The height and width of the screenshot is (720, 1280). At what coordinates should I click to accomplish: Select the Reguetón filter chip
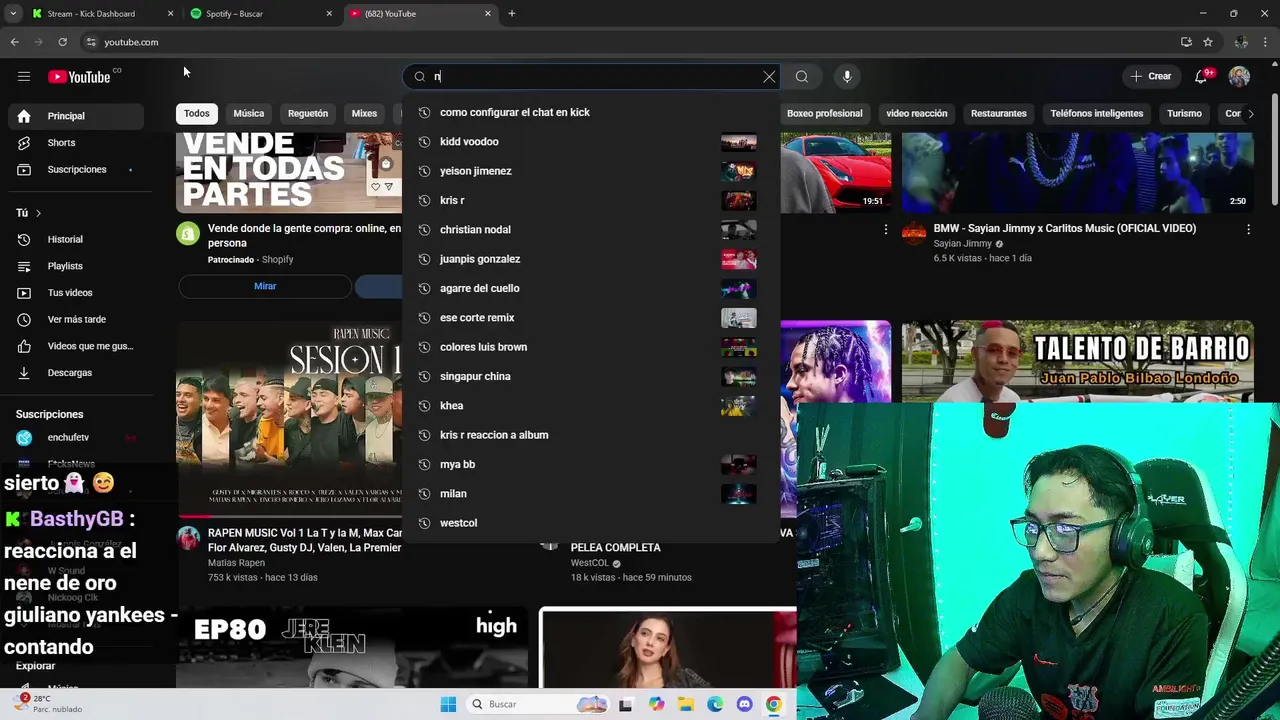(308, 114)
